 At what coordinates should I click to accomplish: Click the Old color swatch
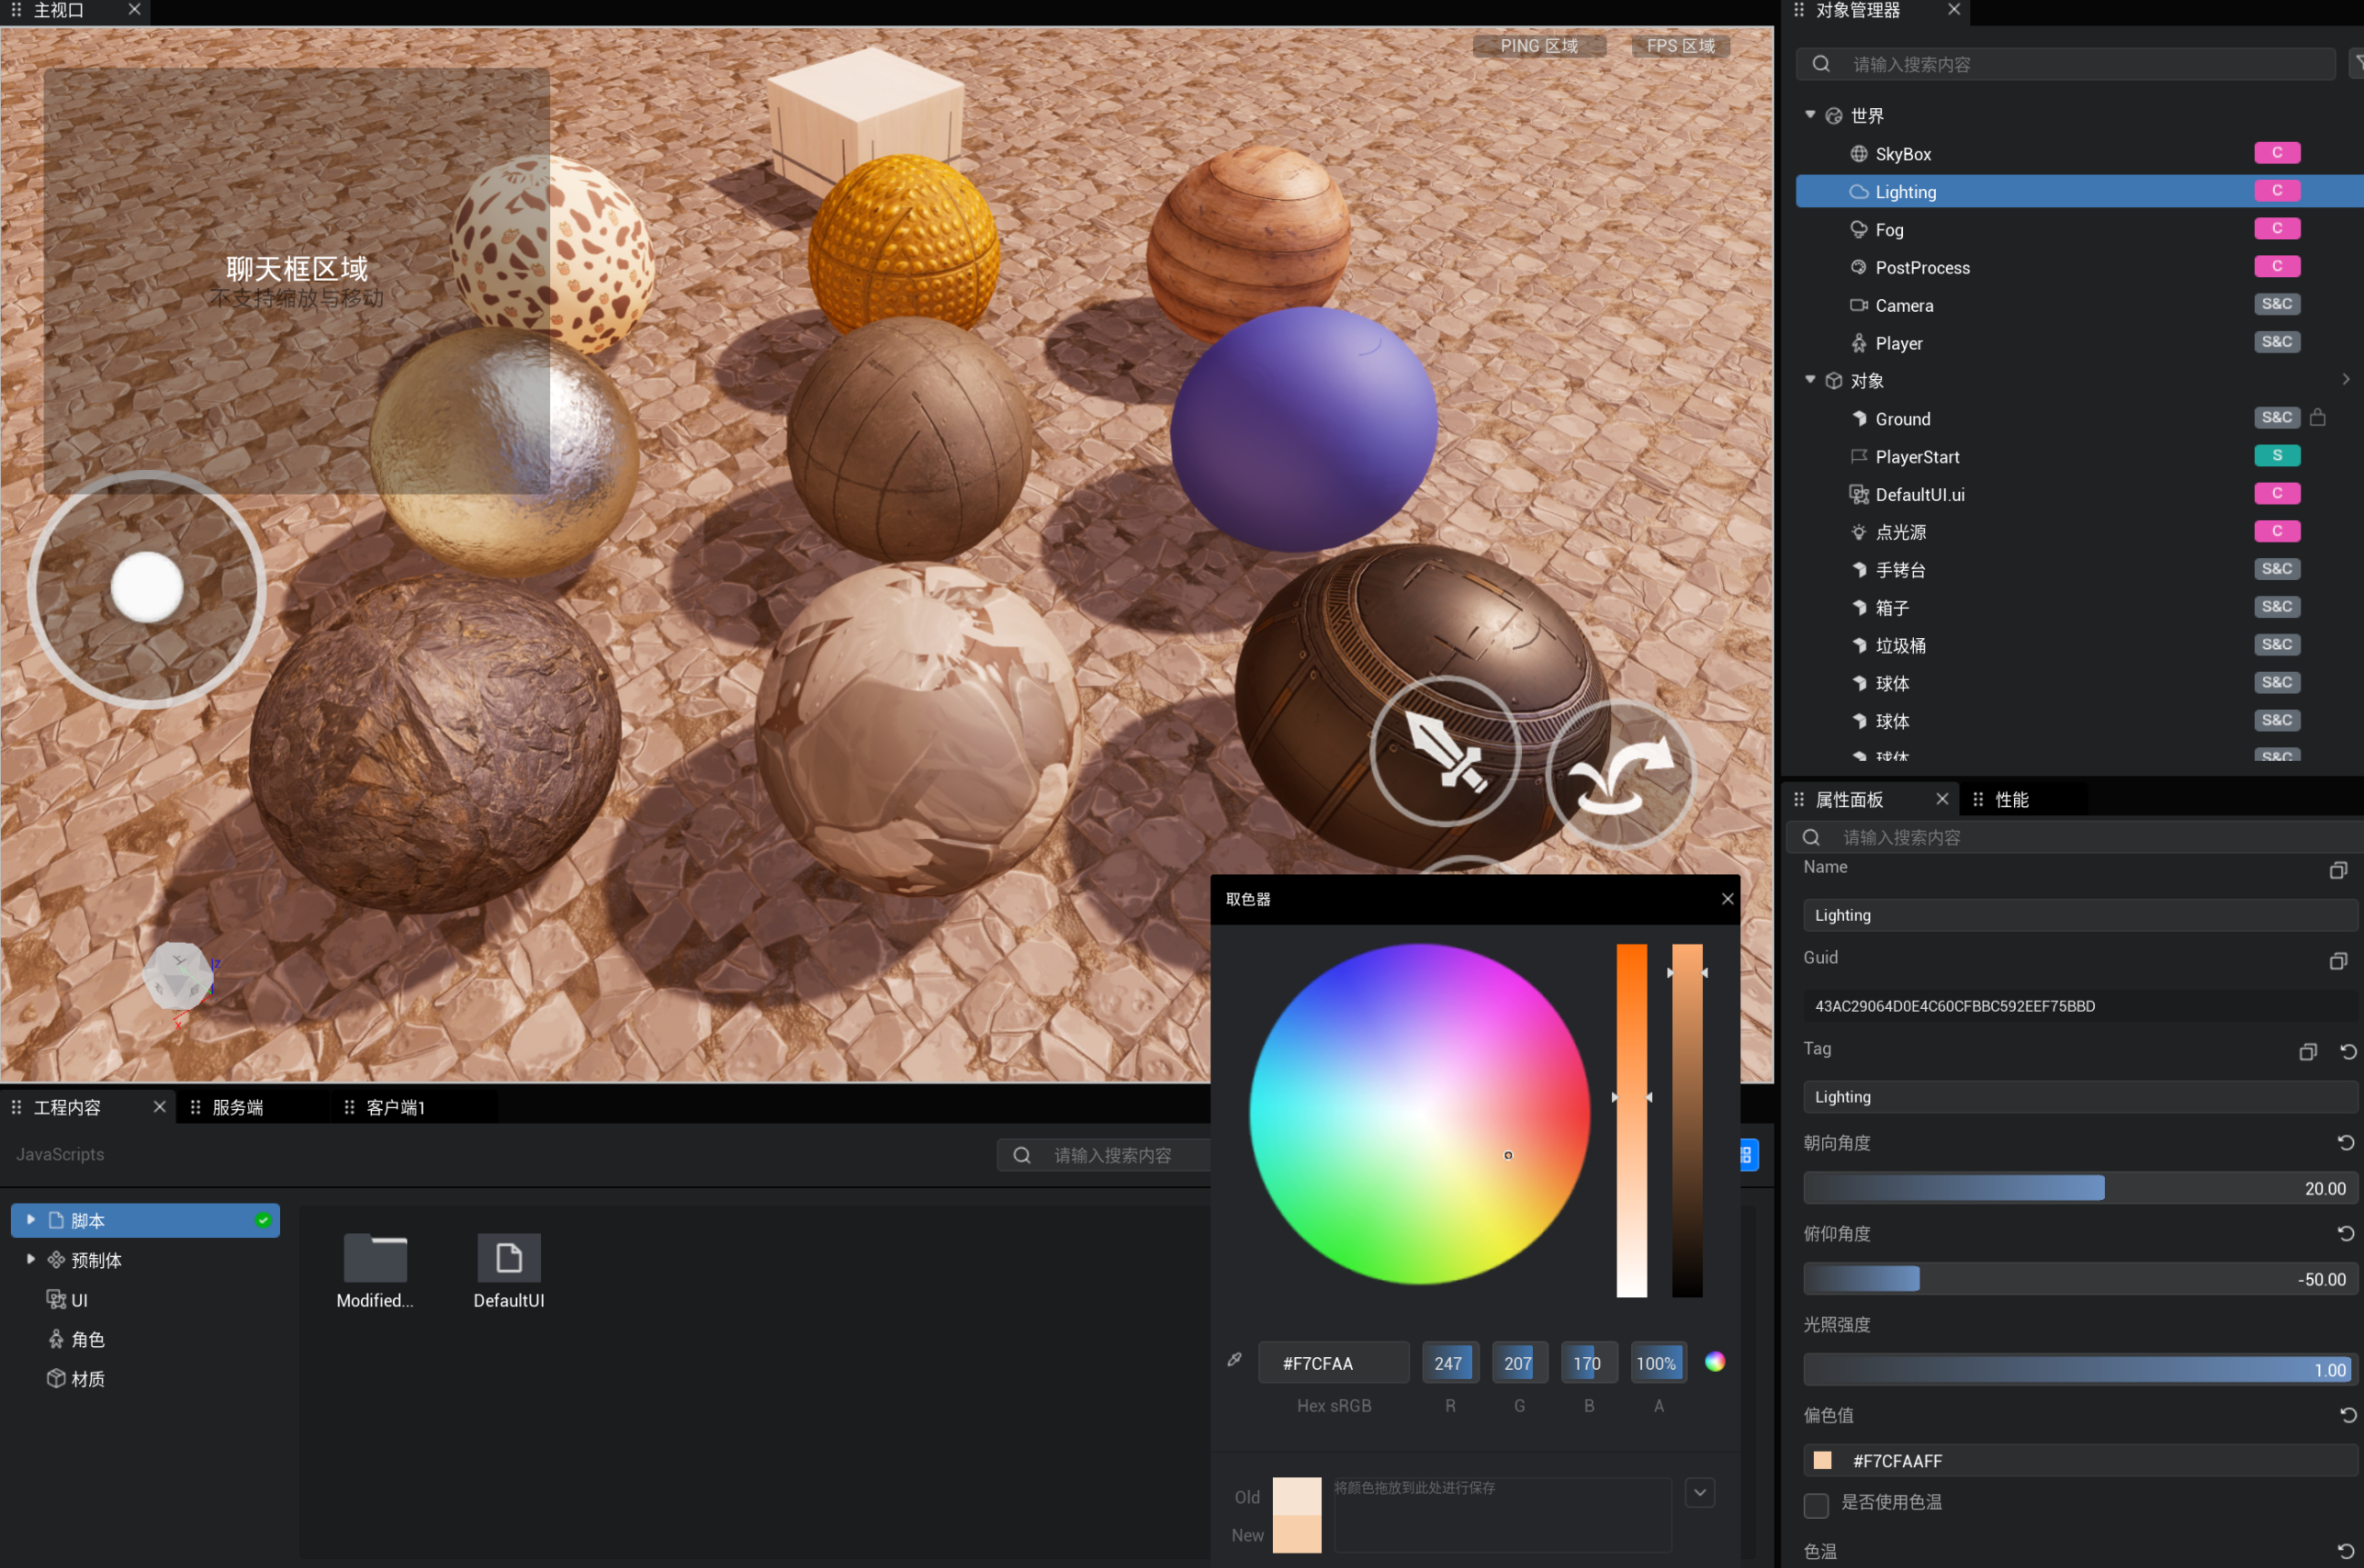1297,1496
